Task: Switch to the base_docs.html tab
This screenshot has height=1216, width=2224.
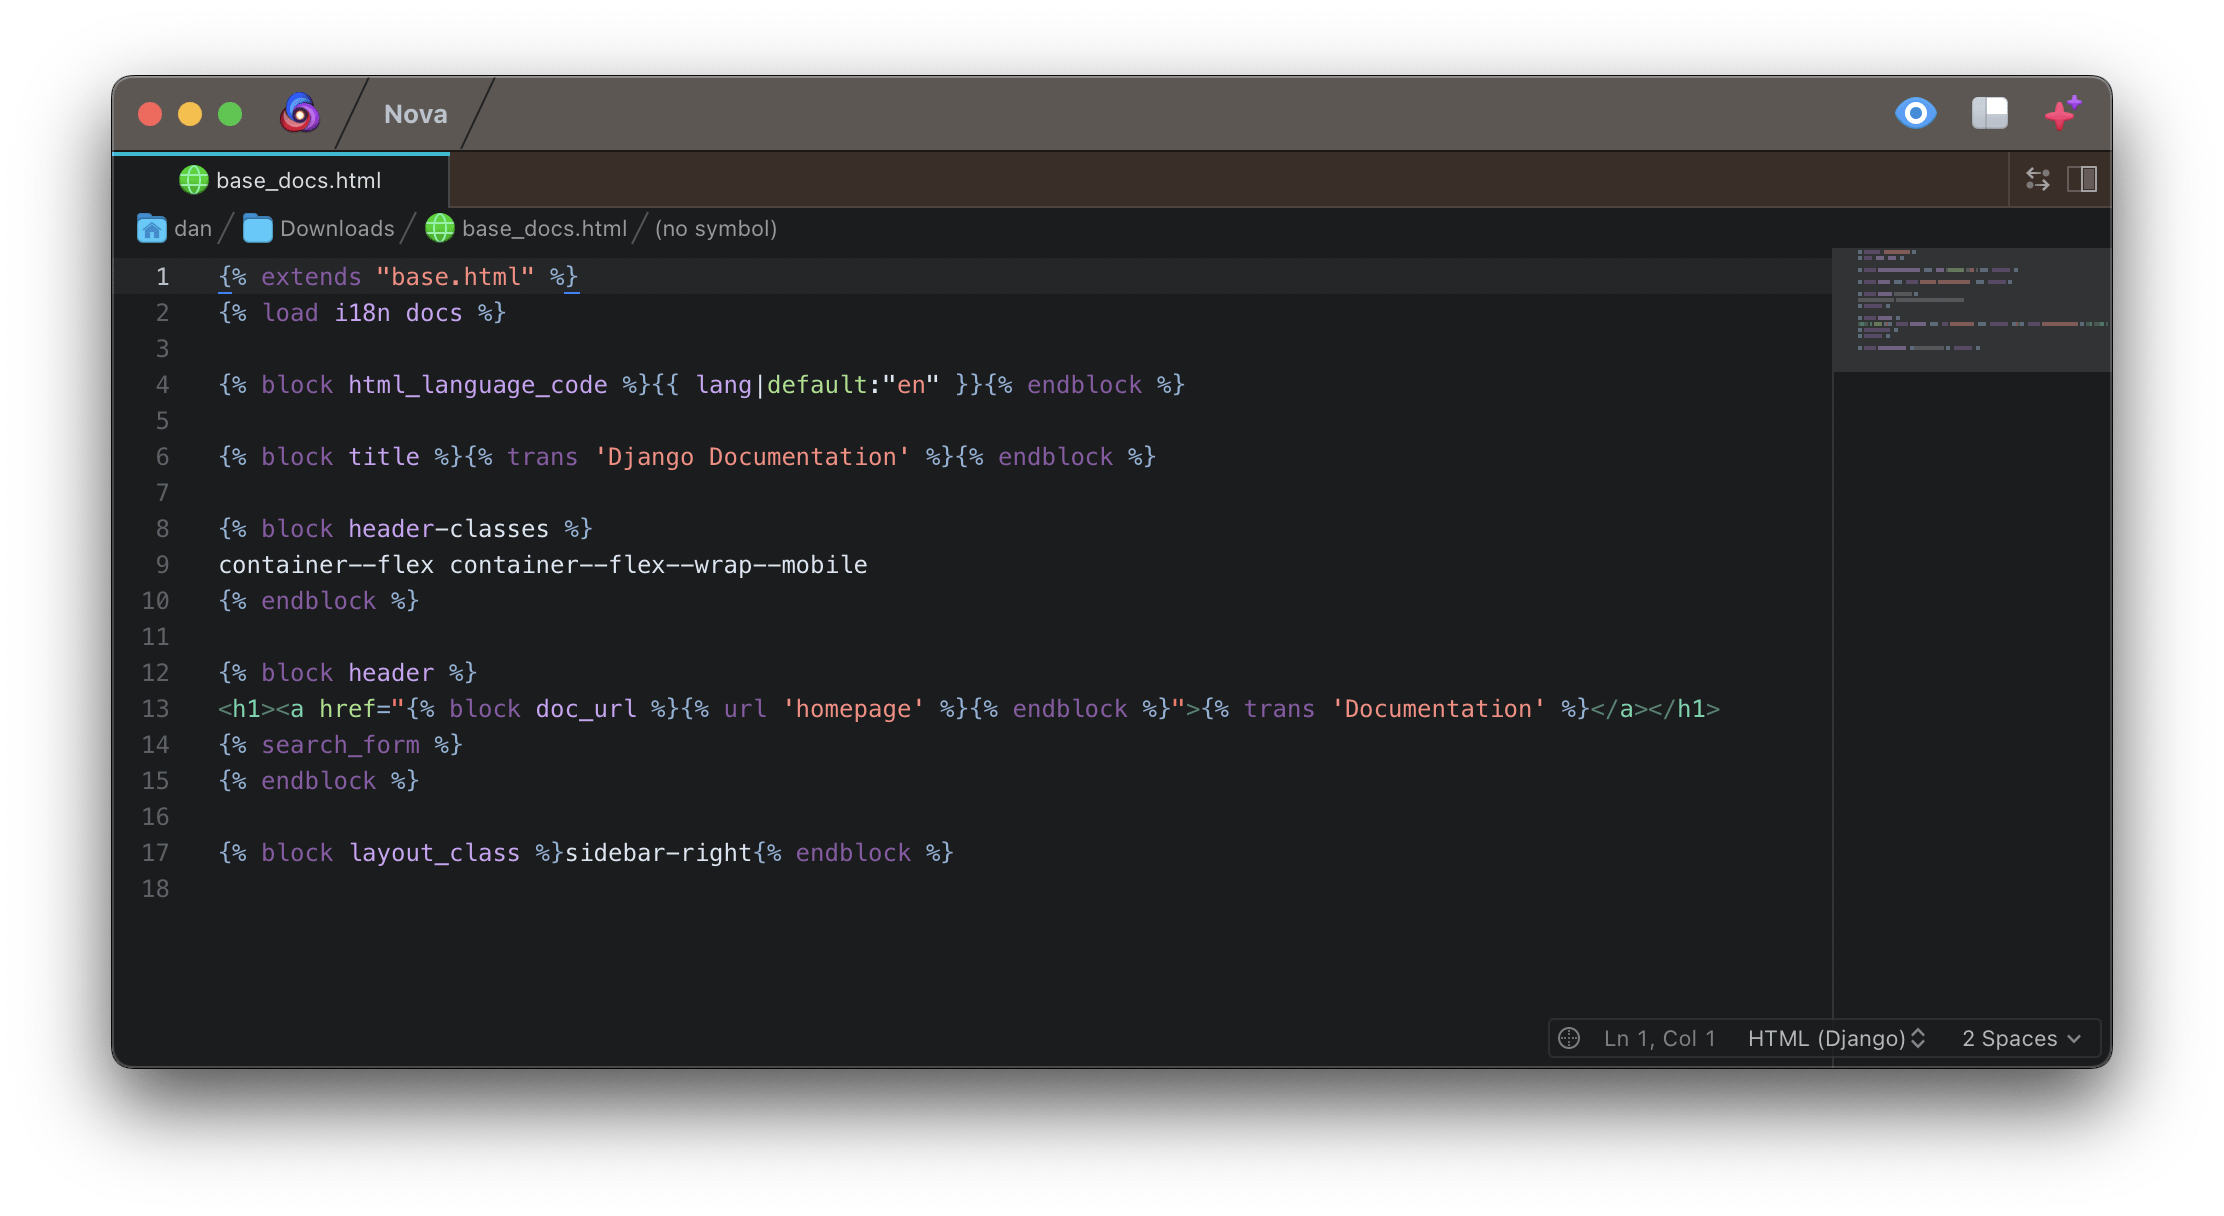Action: tap(300, 180)
